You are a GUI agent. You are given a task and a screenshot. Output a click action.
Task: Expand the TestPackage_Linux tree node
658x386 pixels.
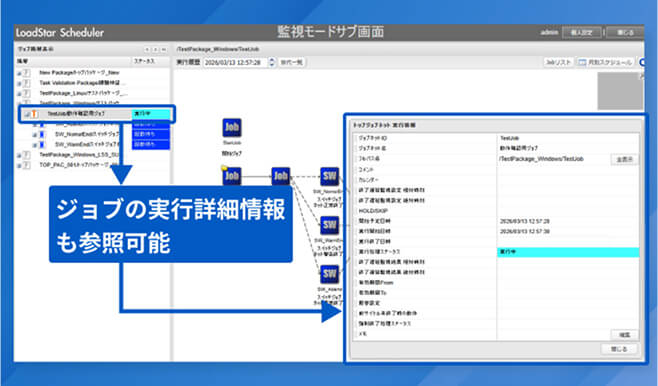tap(19, 94)
